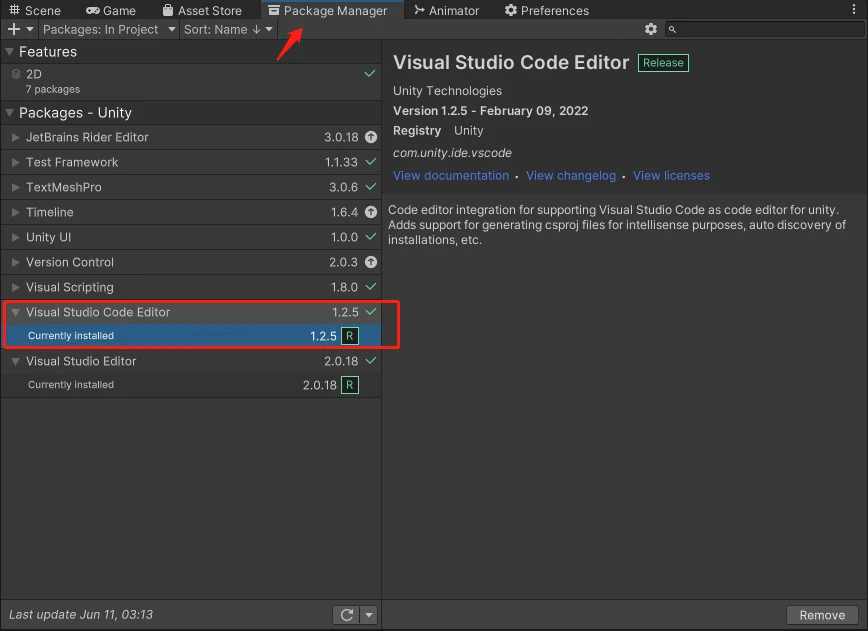Image resolution: width=868 pixels, height=631 pixels.
Task: Click Test Framework installed checkmark
Action: [371, 162]
